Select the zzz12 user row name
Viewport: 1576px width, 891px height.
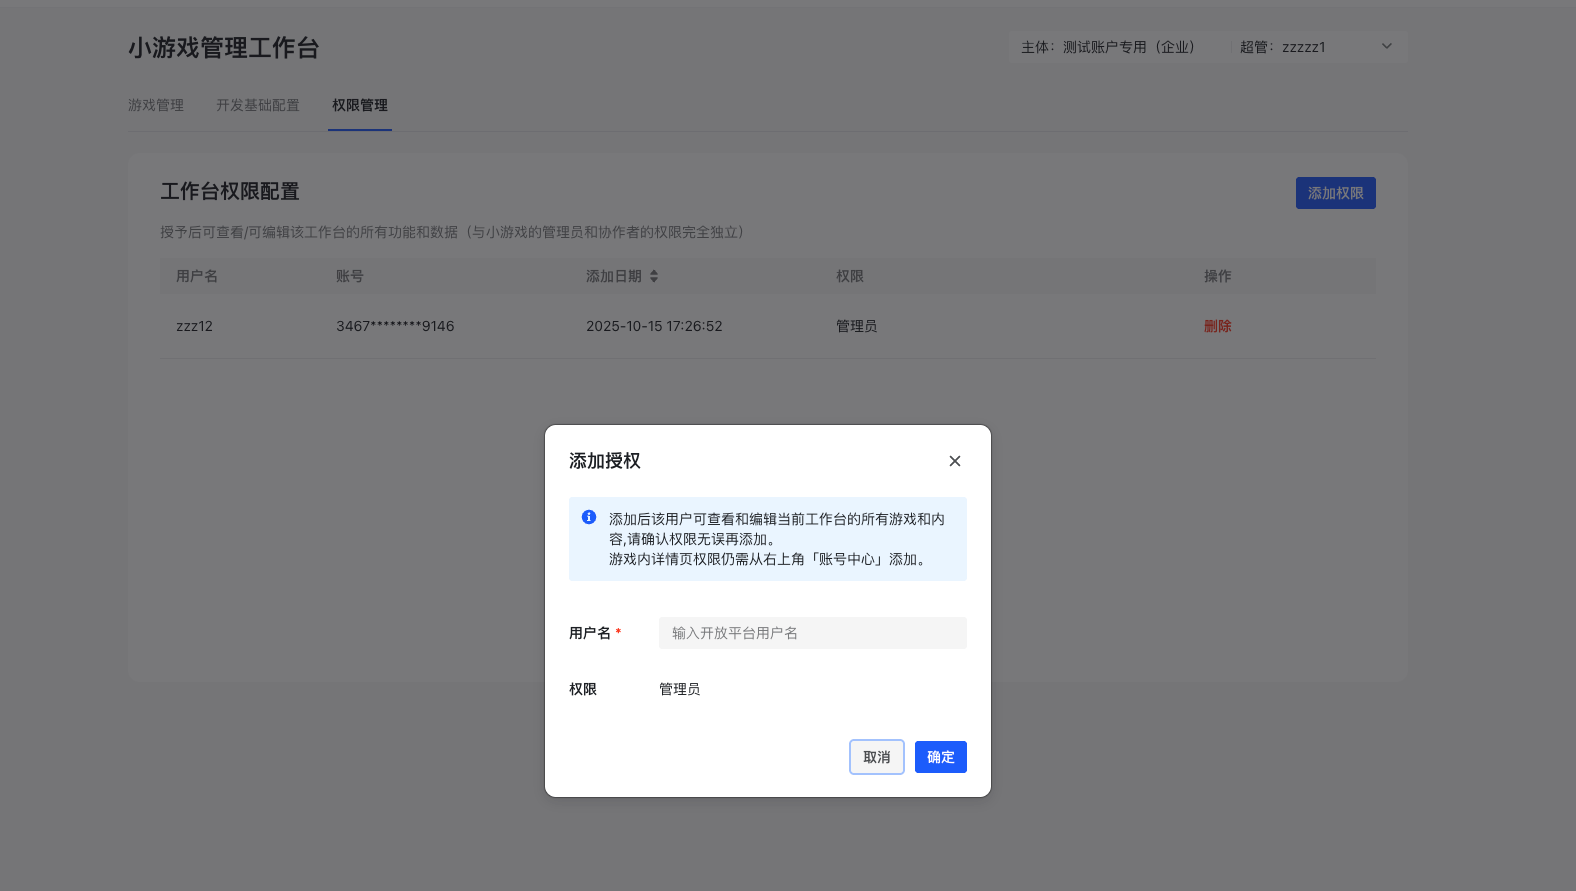click(x=194, y=326)
